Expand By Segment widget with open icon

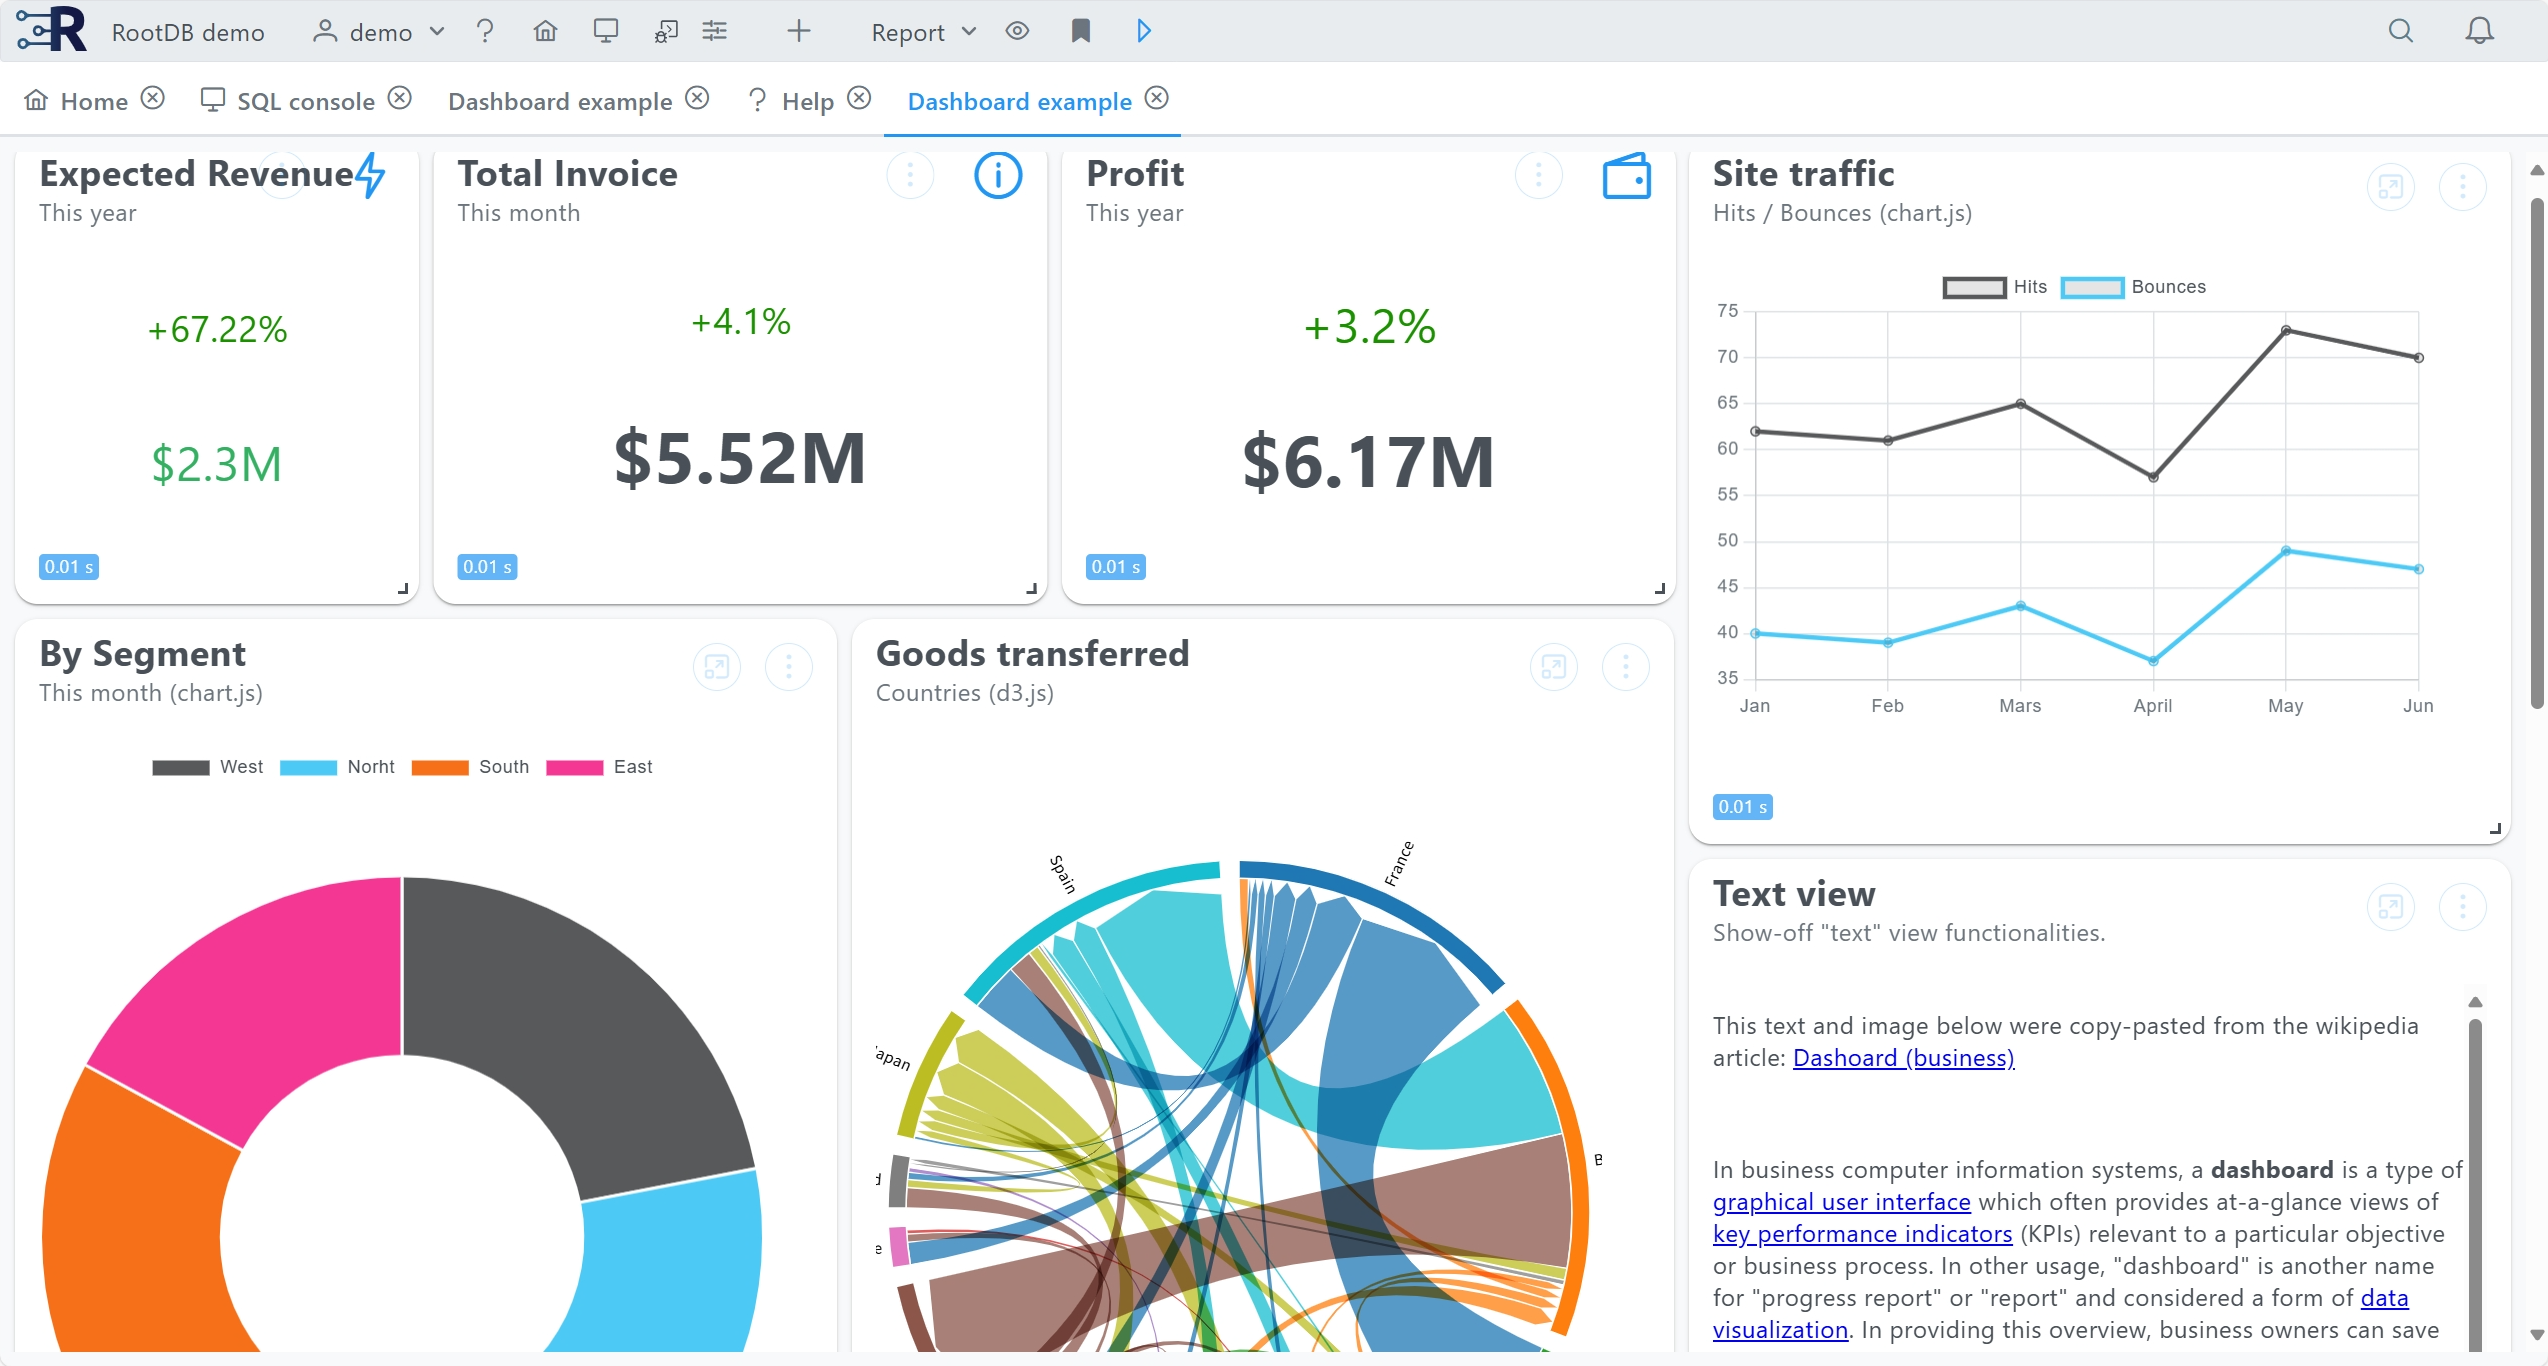(717, 666)
